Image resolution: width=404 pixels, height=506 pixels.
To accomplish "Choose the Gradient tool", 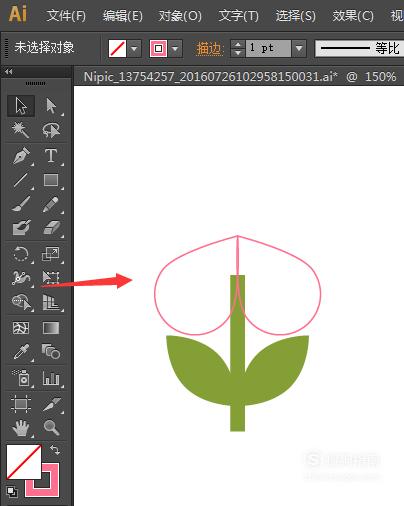I will (51, 328).
